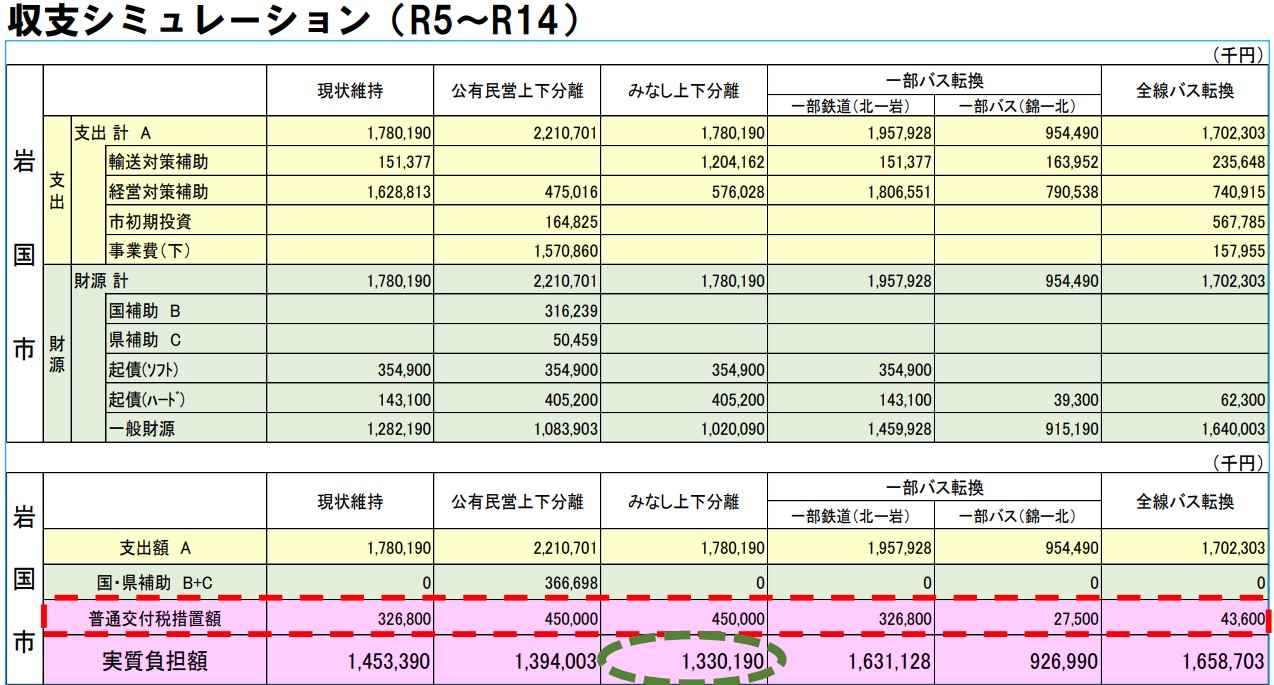Click the 起債(ソフト) row label
Screen dimensions: 1274x685
coord(148,370)
